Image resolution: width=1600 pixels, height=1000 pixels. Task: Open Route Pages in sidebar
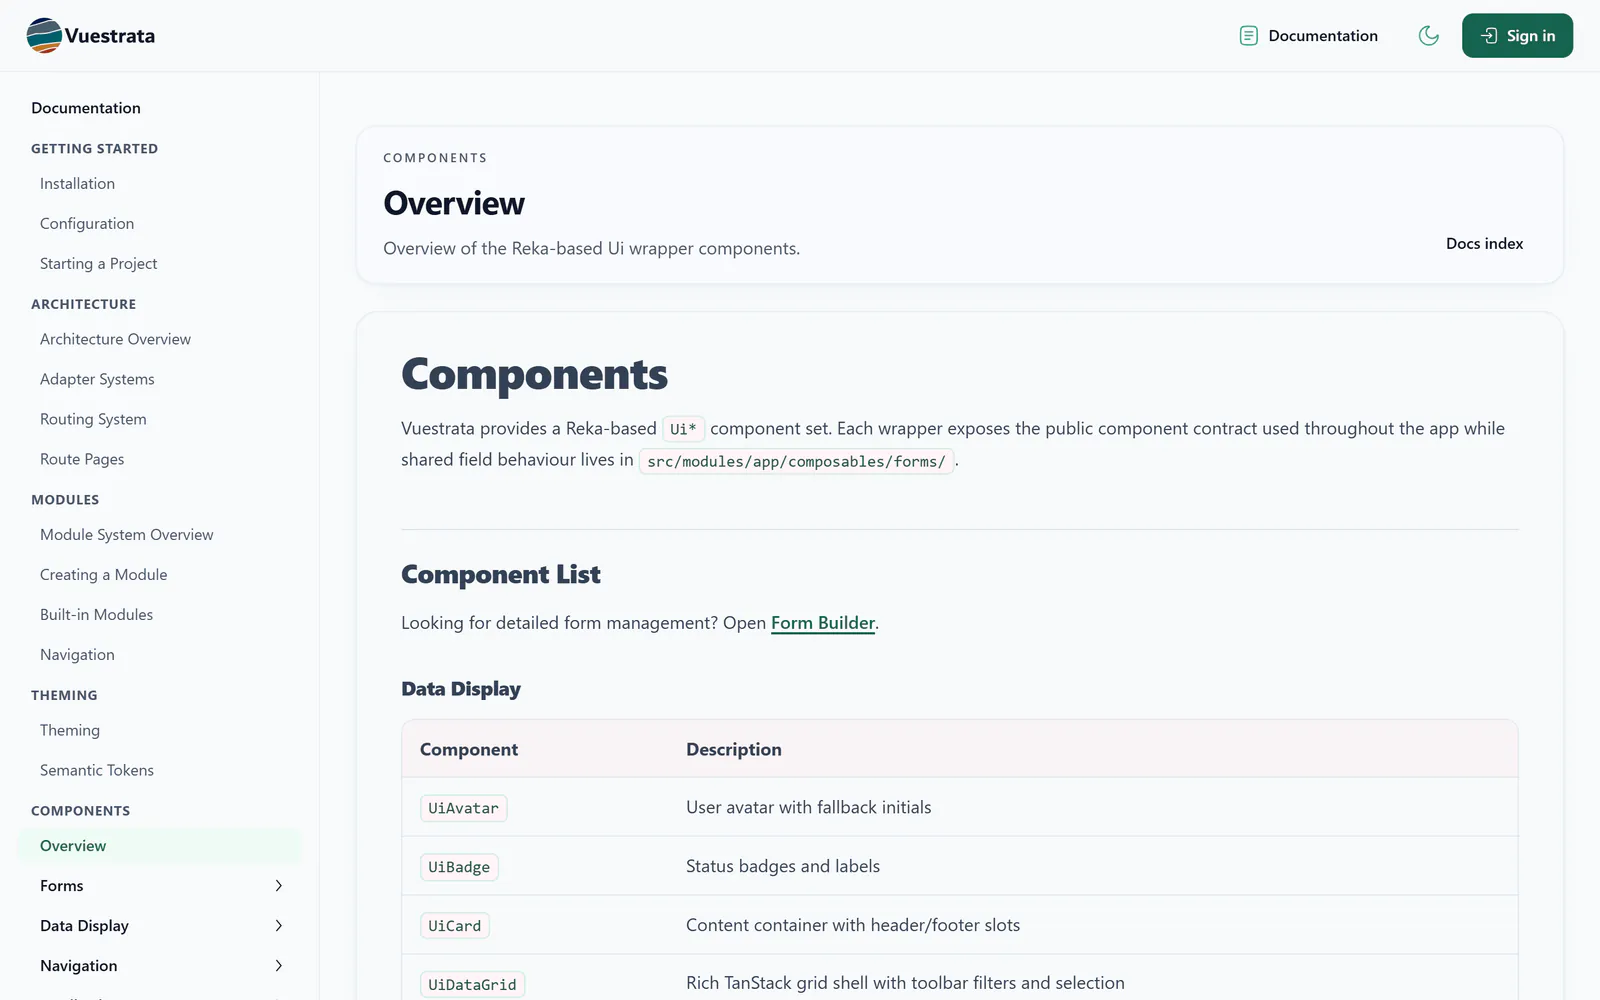[82, 460]
